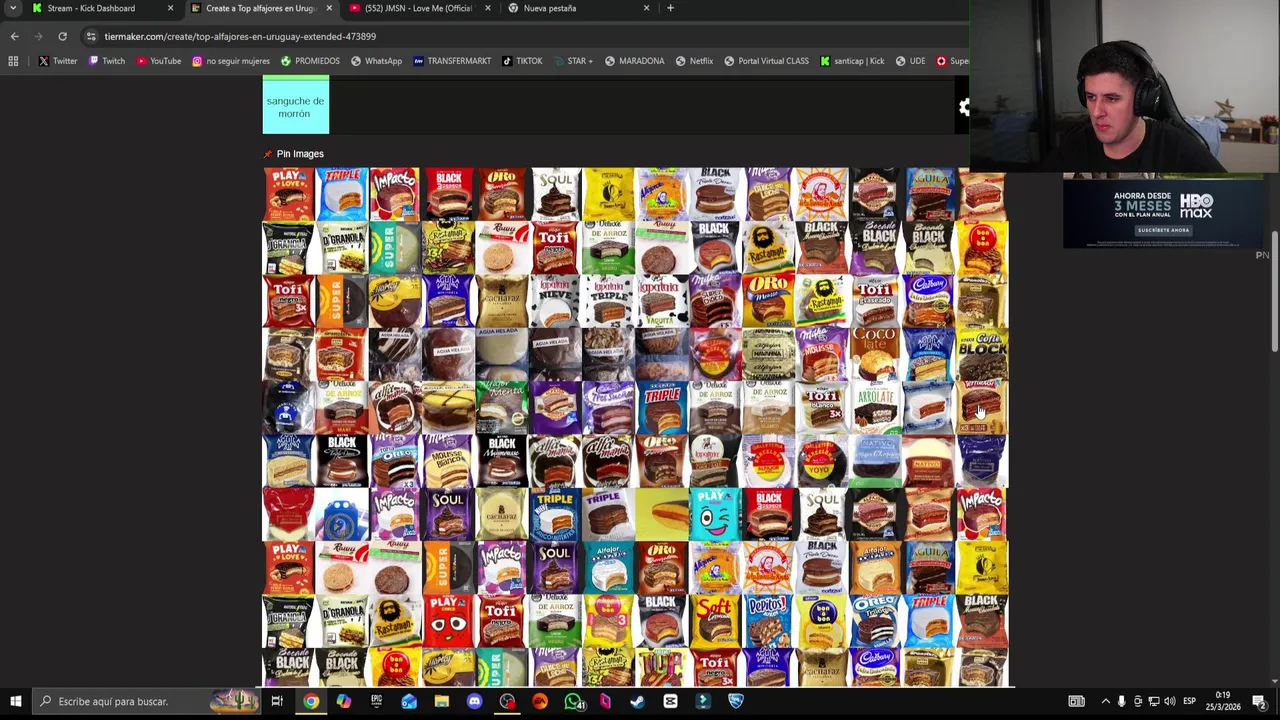Open Google Chrome from the taskbar
Screen dimensions: 1280x720
[311, 701]
